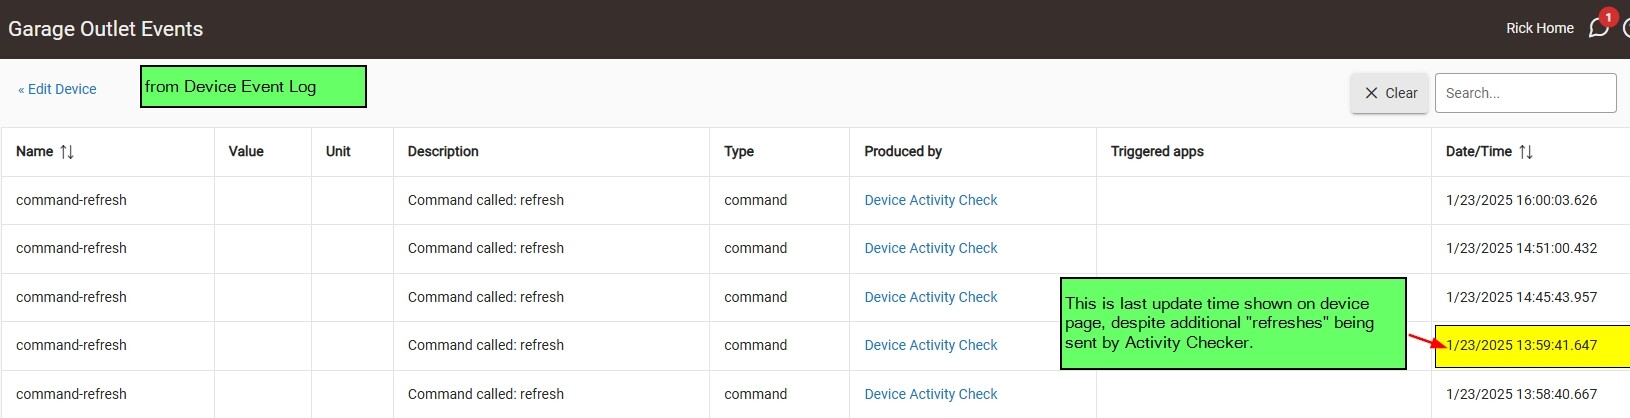The width and height of the screenshot is (1630, 418).
Task: Focus the Search input field
Action: [1525, 93]
